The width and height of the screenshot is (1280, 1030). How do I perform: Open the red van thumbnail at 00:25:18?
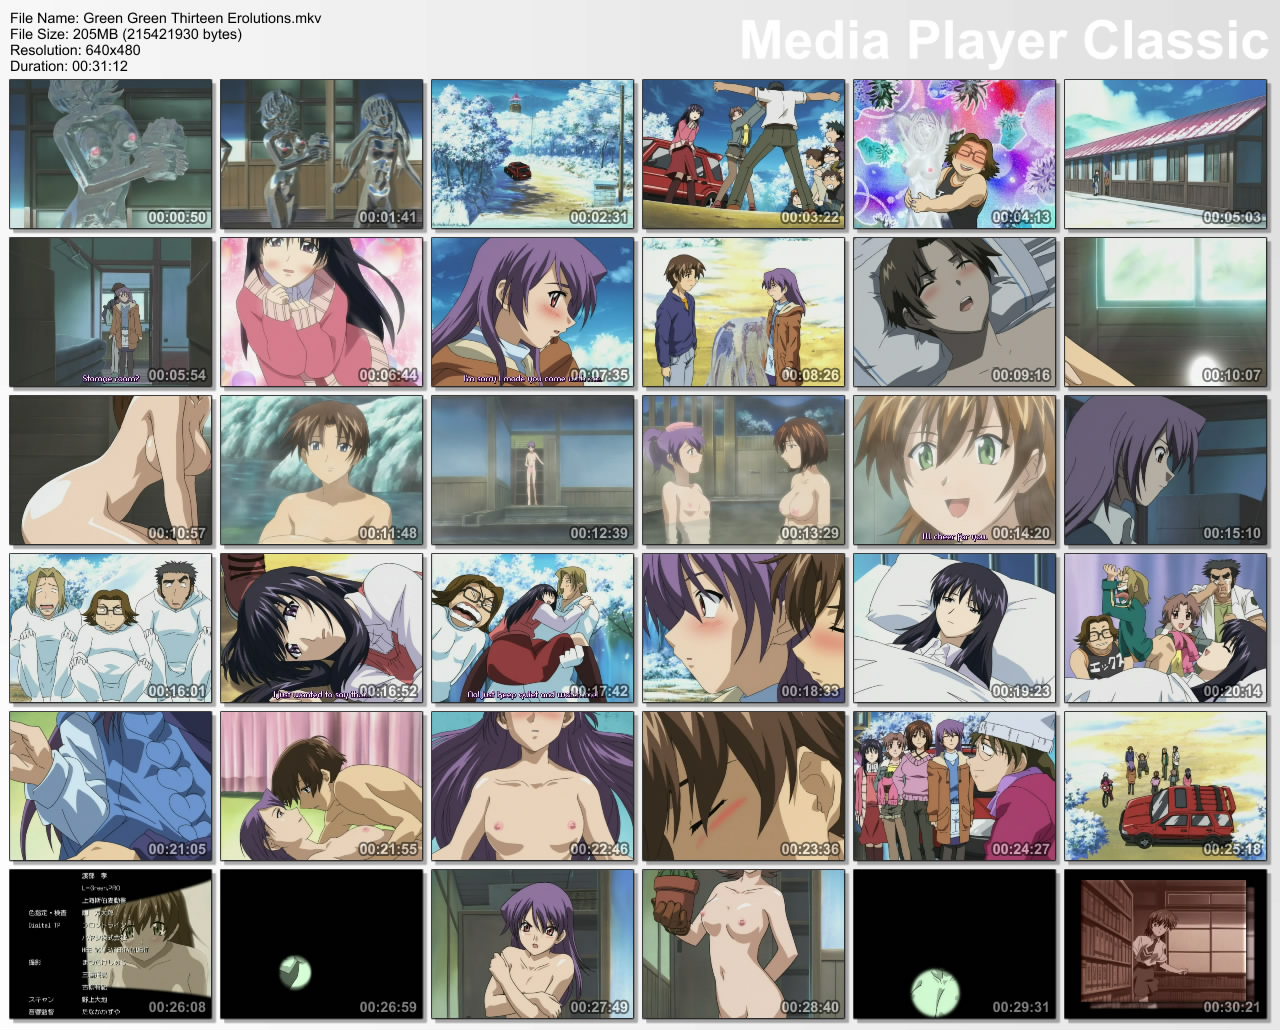(1166, 786)
